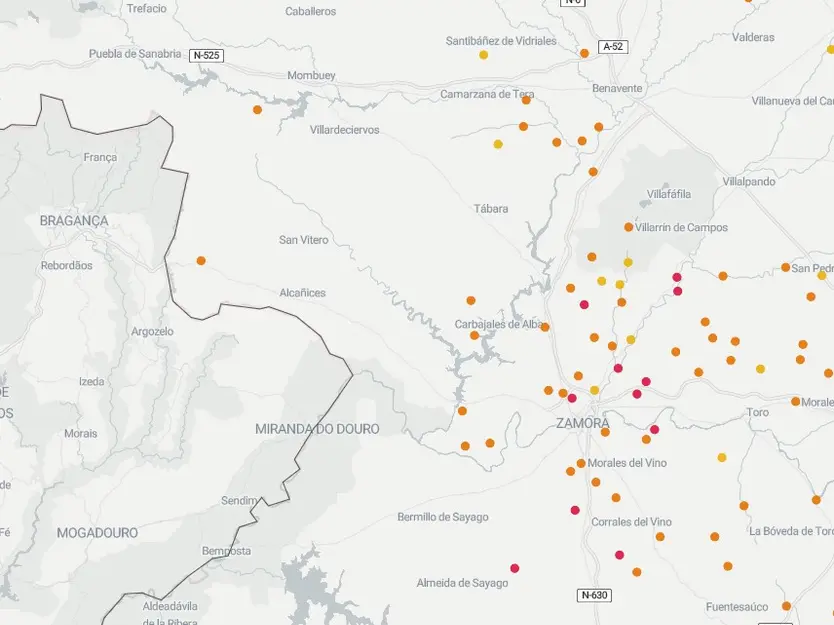Select the Bemposta label
Screen dimensions: 834x625
tap(226, 551)
